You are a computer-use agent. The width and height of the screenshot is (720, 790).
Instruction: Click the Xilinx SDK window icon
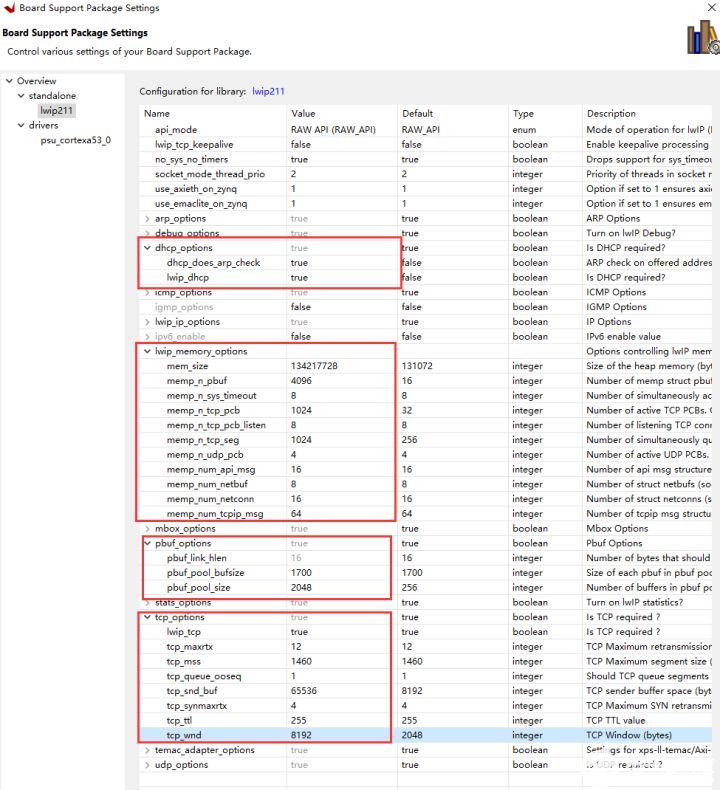point(9,7)
